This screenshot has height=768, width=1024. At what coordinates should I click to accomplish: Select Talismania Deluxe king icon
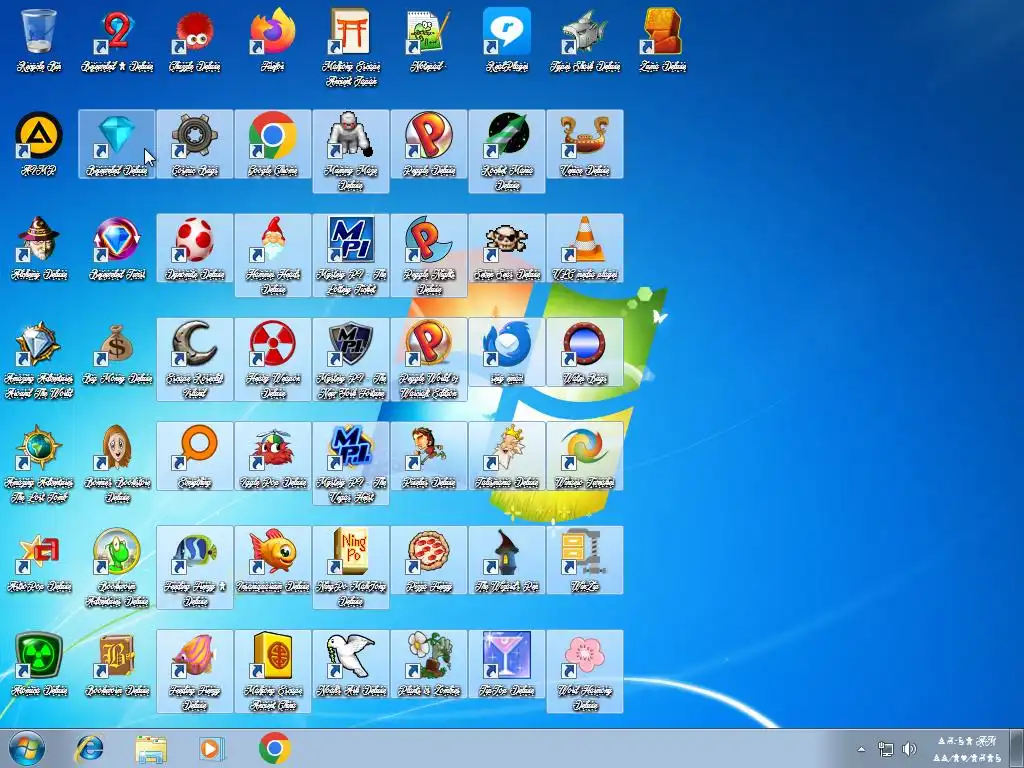[507, 456]
